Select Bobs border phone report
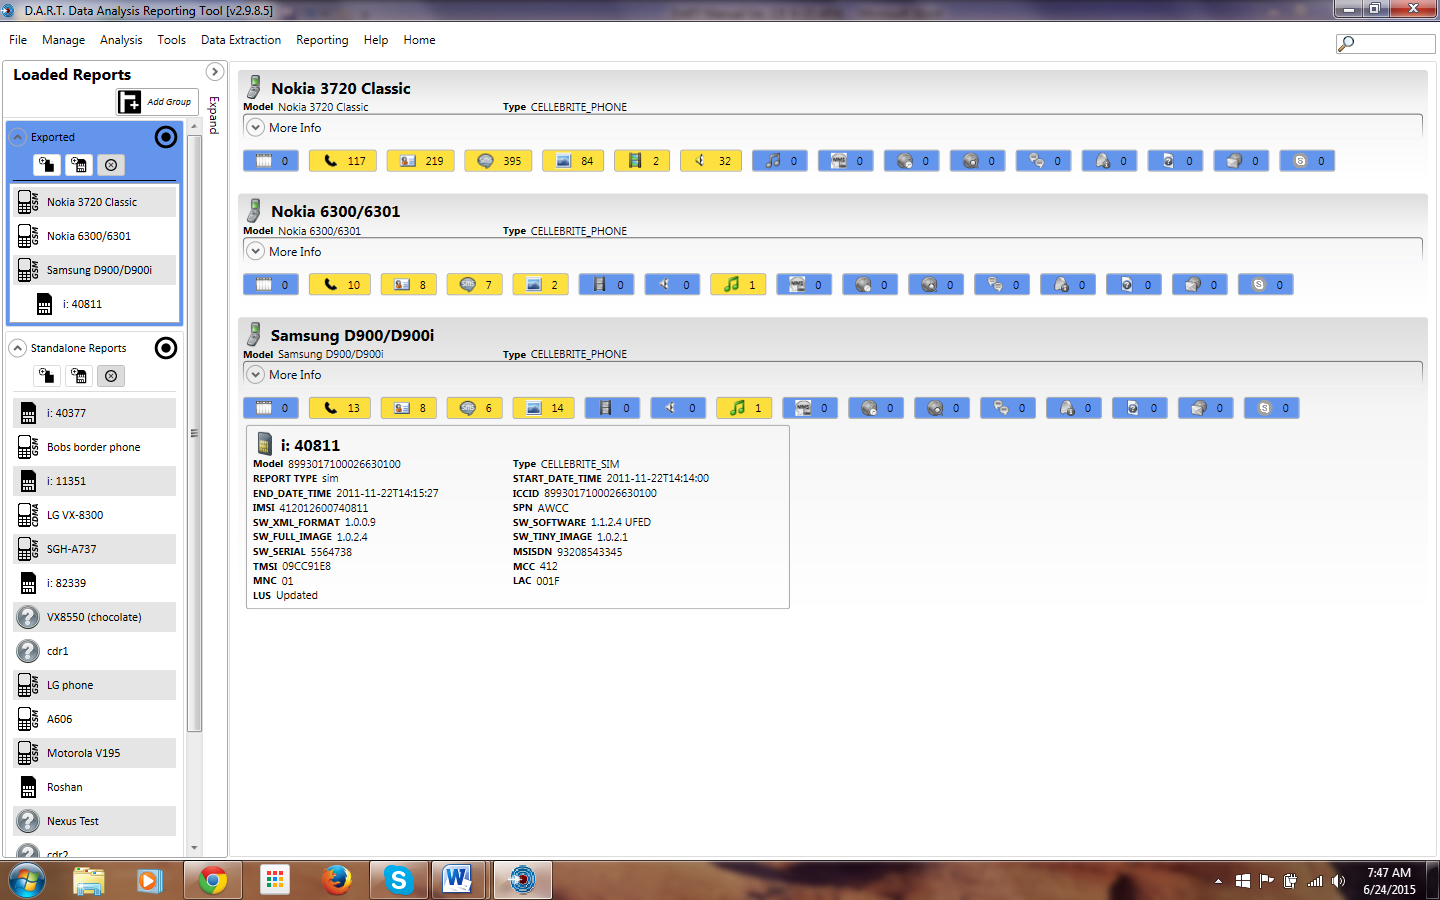The width and height of the screenshot is (1440, 900). pyautogui.click(x=95, y=447)
